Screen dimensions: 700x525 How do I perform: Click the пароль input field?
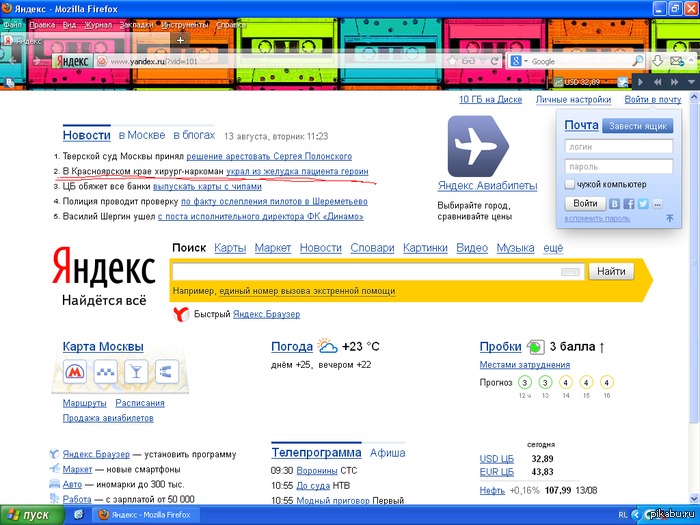pyautogui.click(x=619, y=167)
